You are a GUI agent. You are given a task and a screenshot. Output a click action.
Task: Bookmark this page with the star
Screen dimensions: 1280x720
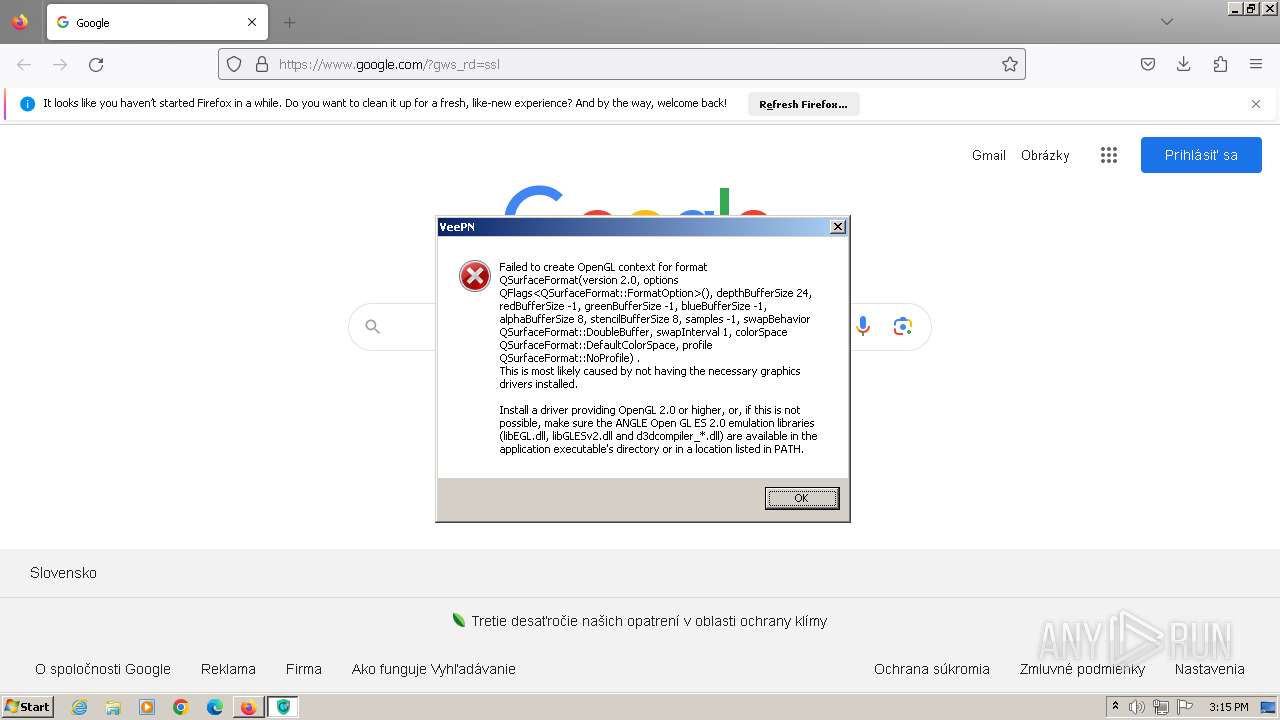1010,64
